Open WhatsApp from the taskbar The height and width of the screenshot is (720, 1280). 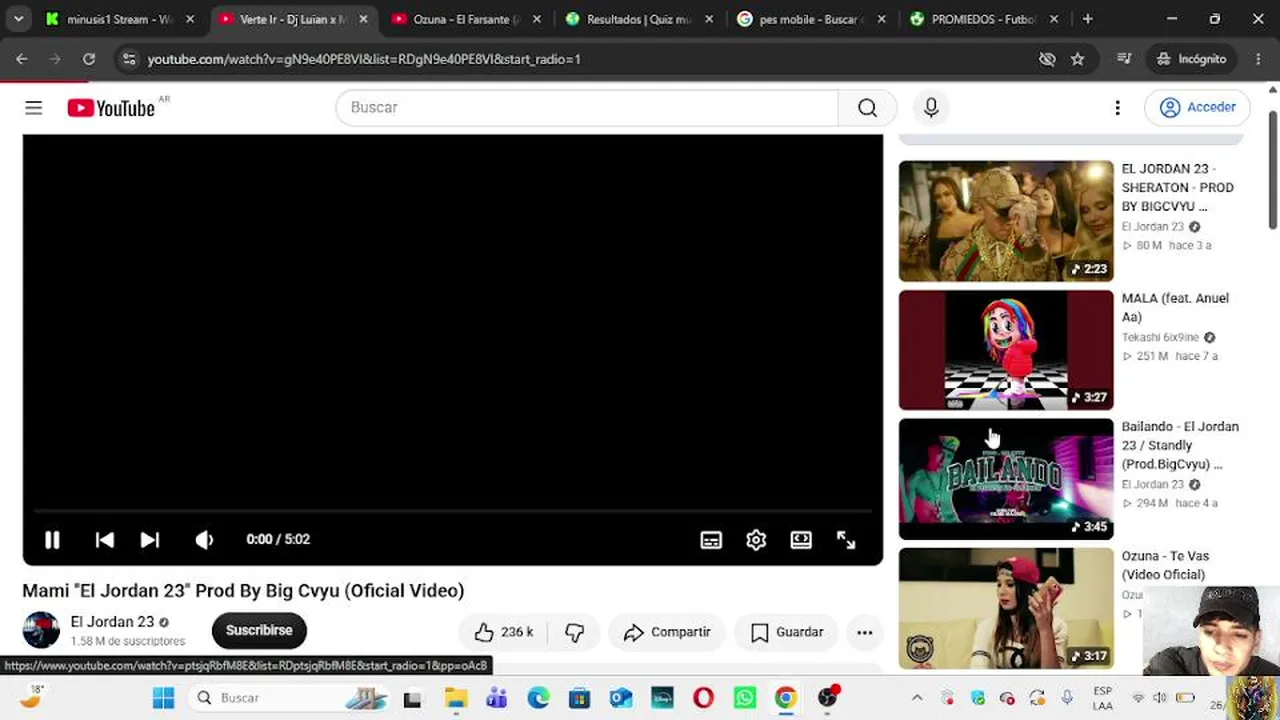pos(745,698)
